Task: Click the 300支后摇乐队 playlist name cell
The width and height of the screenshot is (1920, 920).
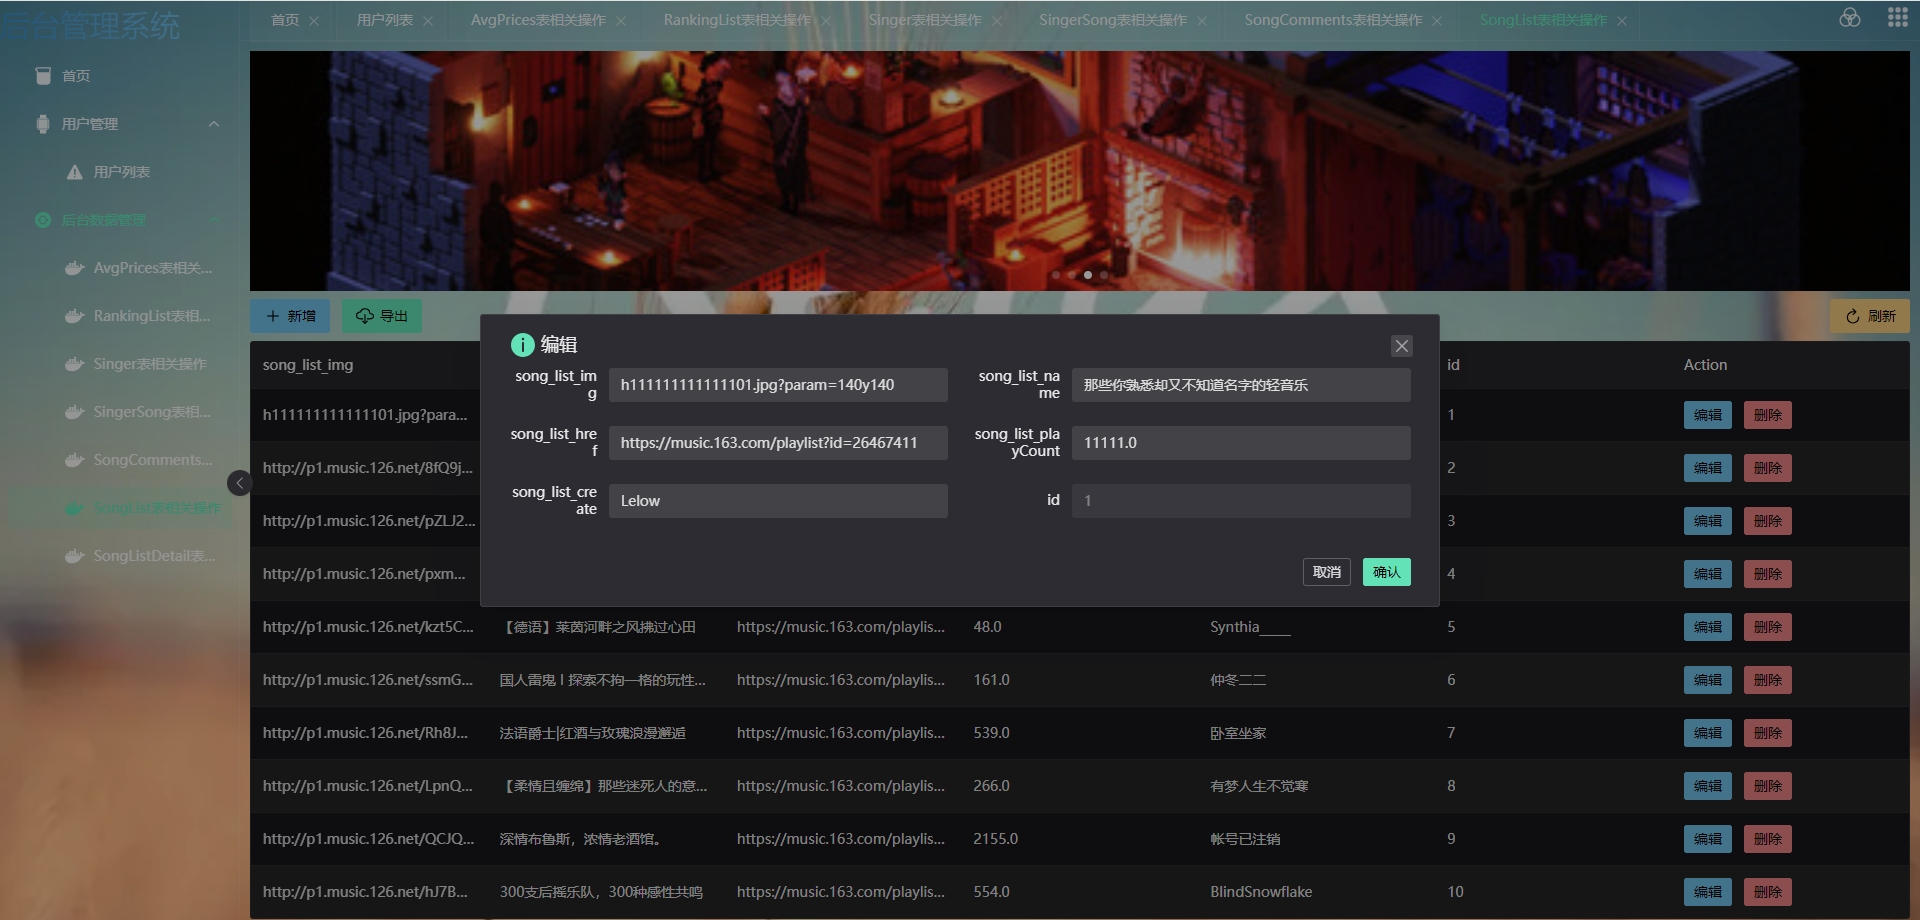Action: tap(601, 892)
